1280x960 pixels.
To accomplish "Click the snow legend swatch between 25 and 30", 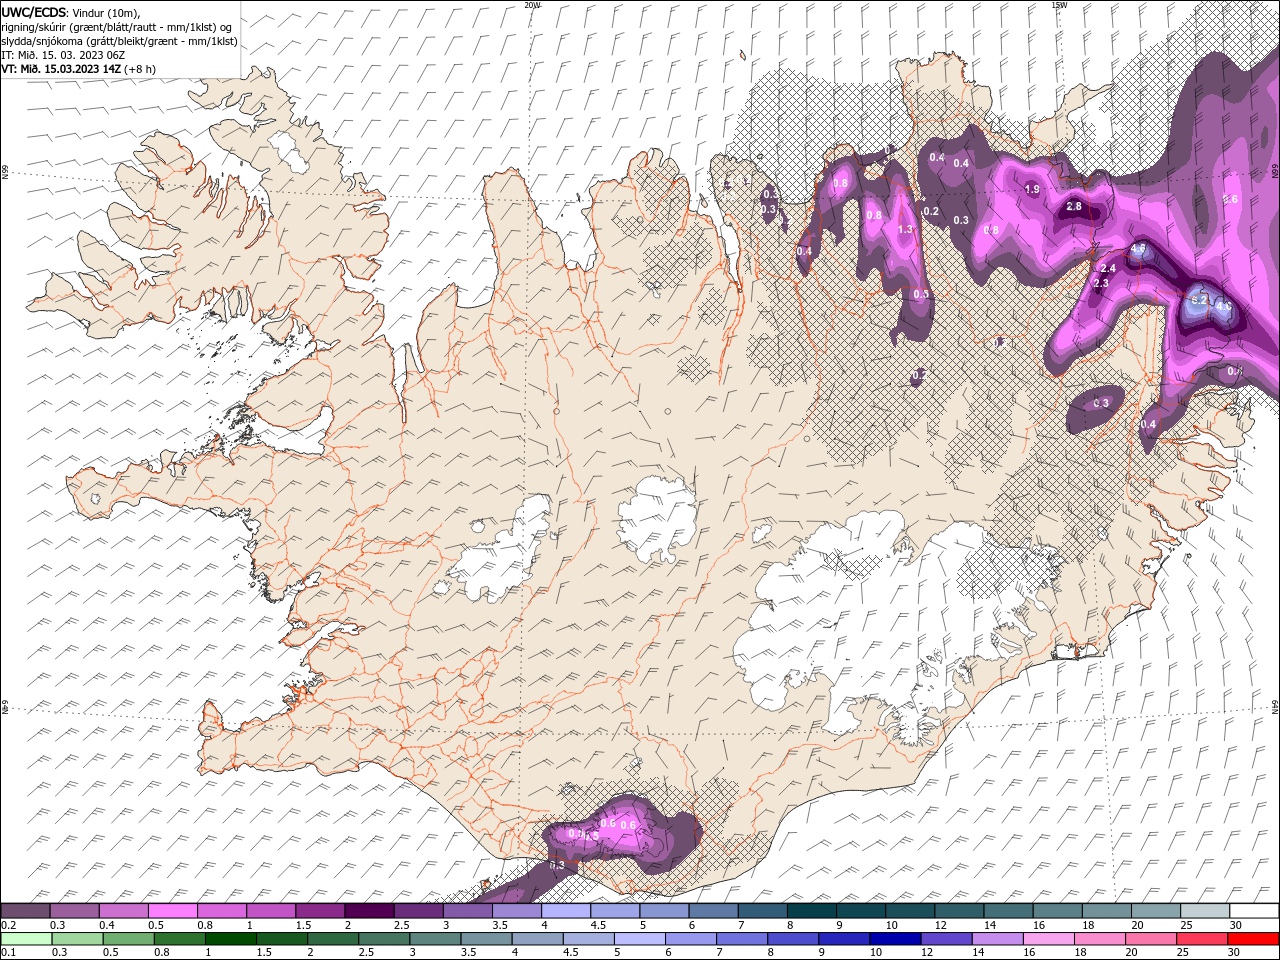I will (x=1205, y=911).
